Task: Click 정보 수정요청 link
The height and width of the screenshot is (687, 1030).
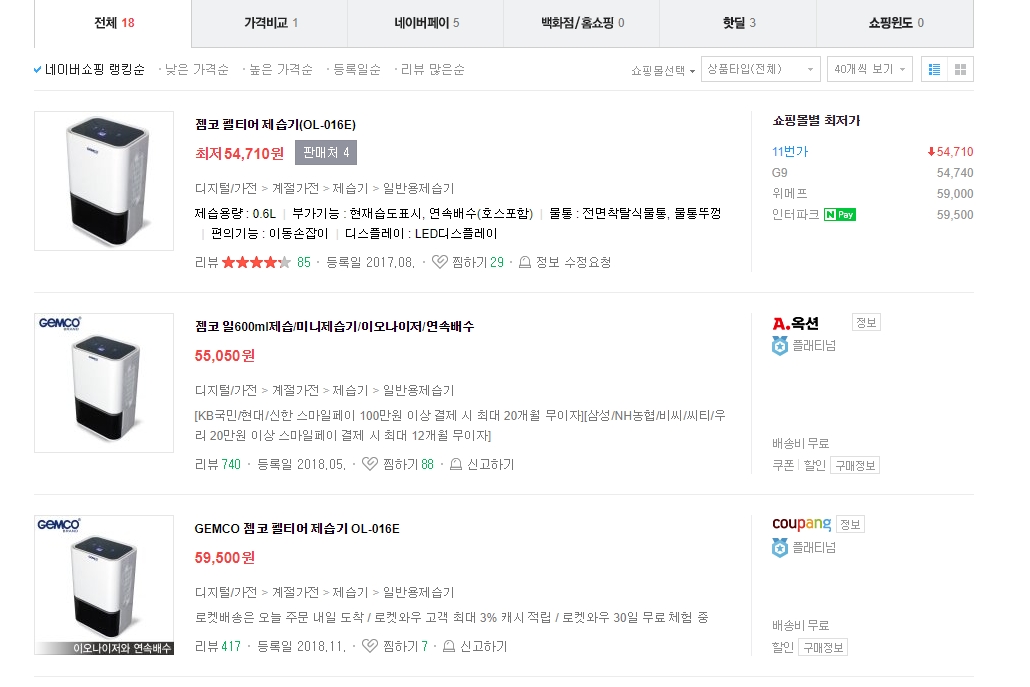Action: point(573,262)
